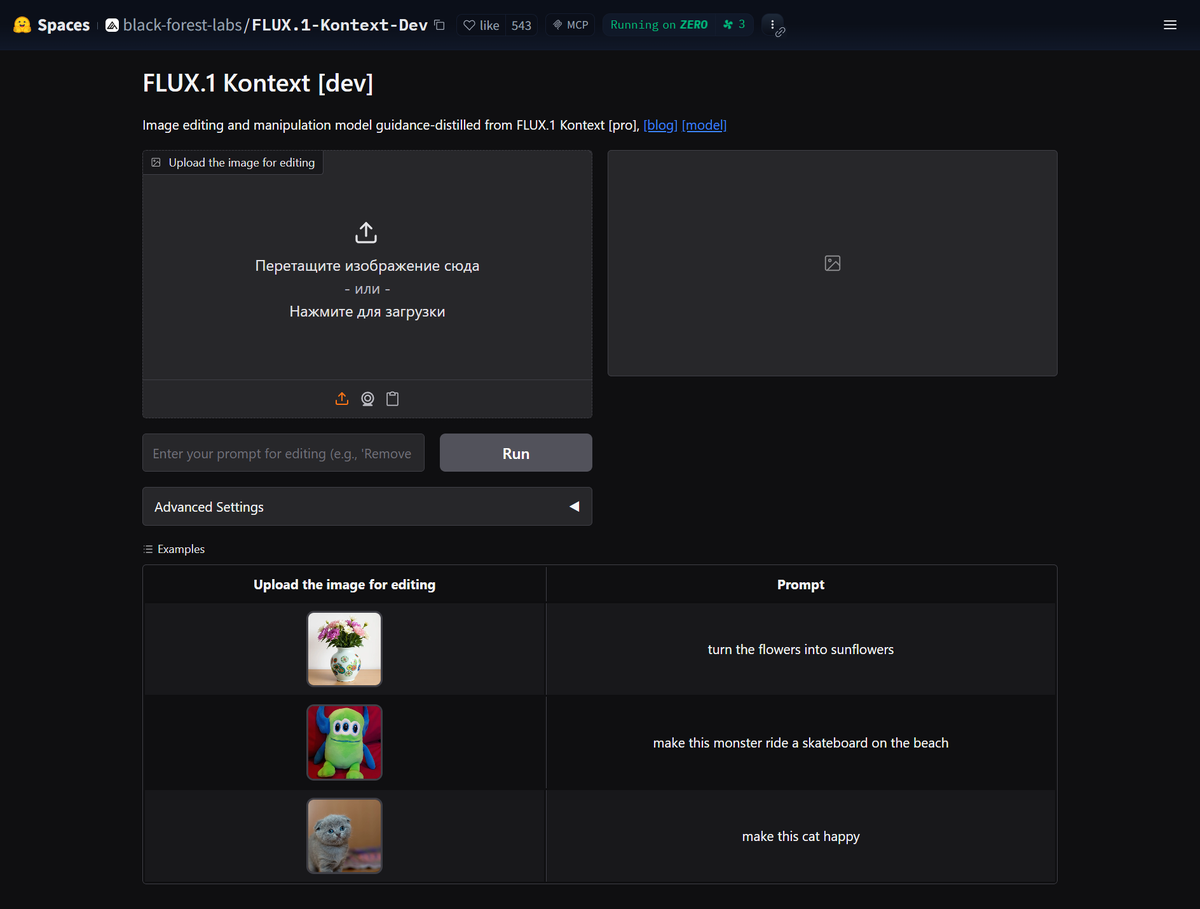Click the 543 likes count
1200x909 pixels.
coord(521,25)
